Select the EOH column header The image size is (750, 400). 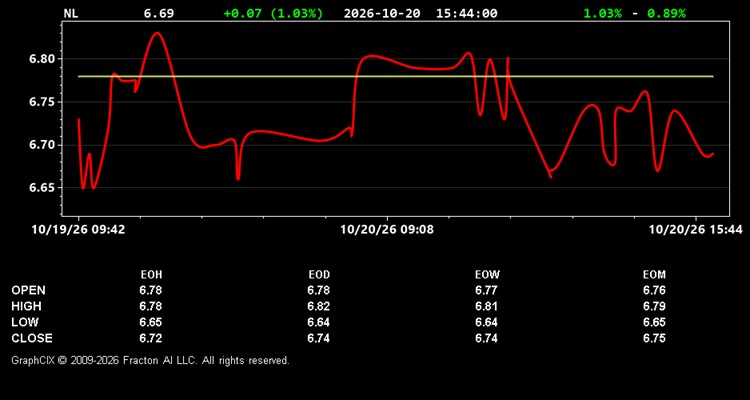pos(151,275)
